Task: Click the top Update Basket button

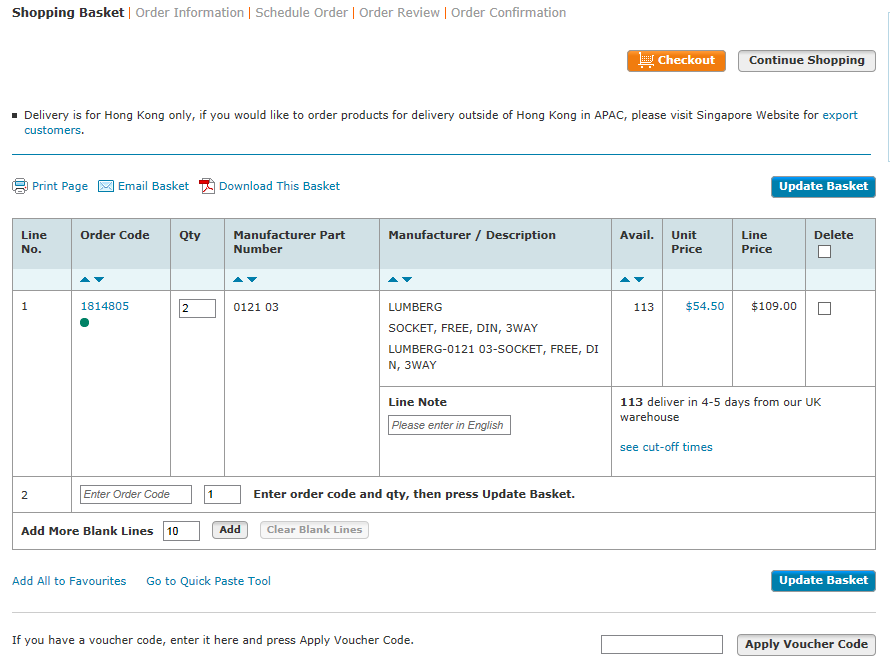Action: tap(823, 186)
